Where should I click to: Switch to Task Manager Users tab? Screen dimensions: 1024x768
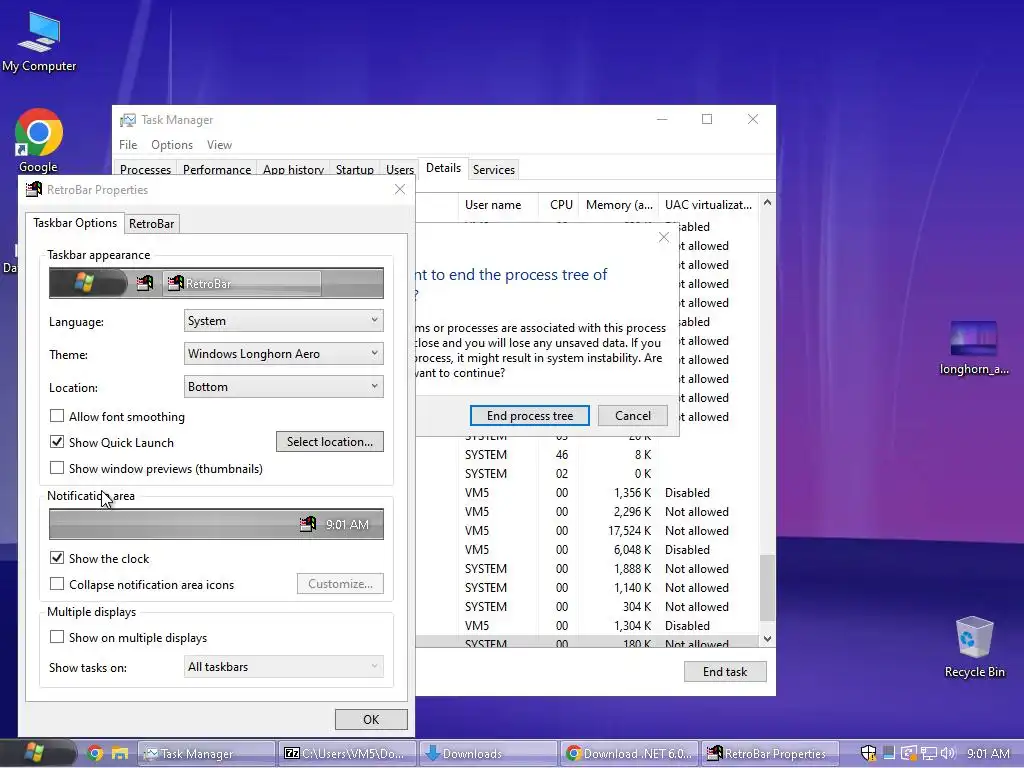[x=400, y=170]
